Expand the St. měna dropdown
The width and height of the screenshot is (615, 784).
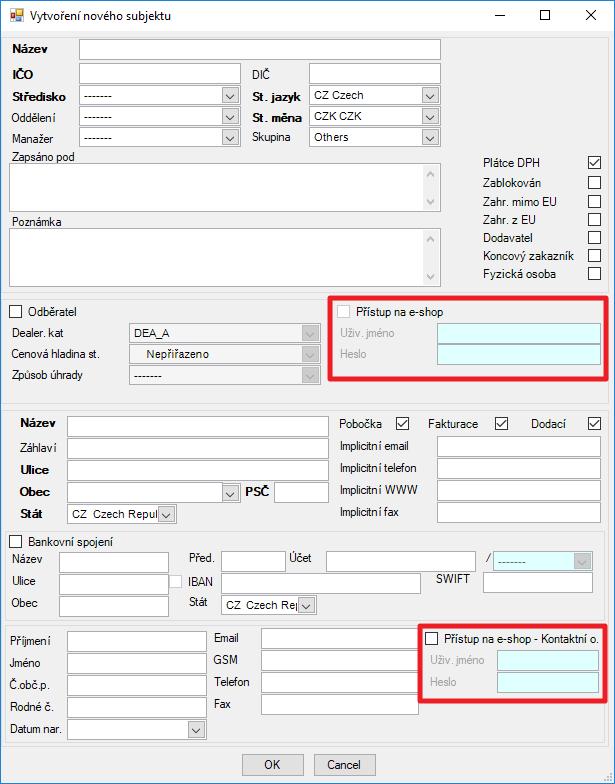430,116
